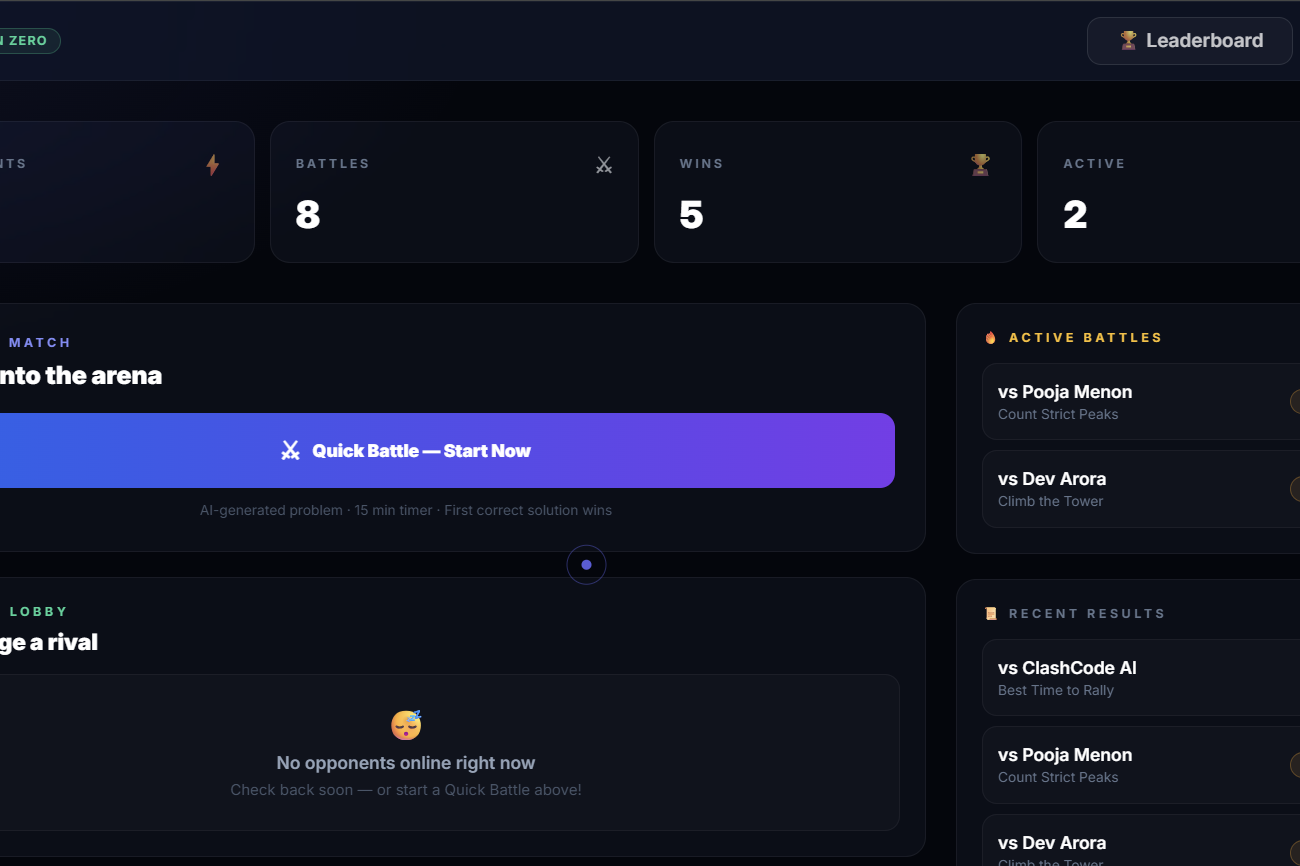Click the circular dot indicator between panels

(x=586, y=565)
